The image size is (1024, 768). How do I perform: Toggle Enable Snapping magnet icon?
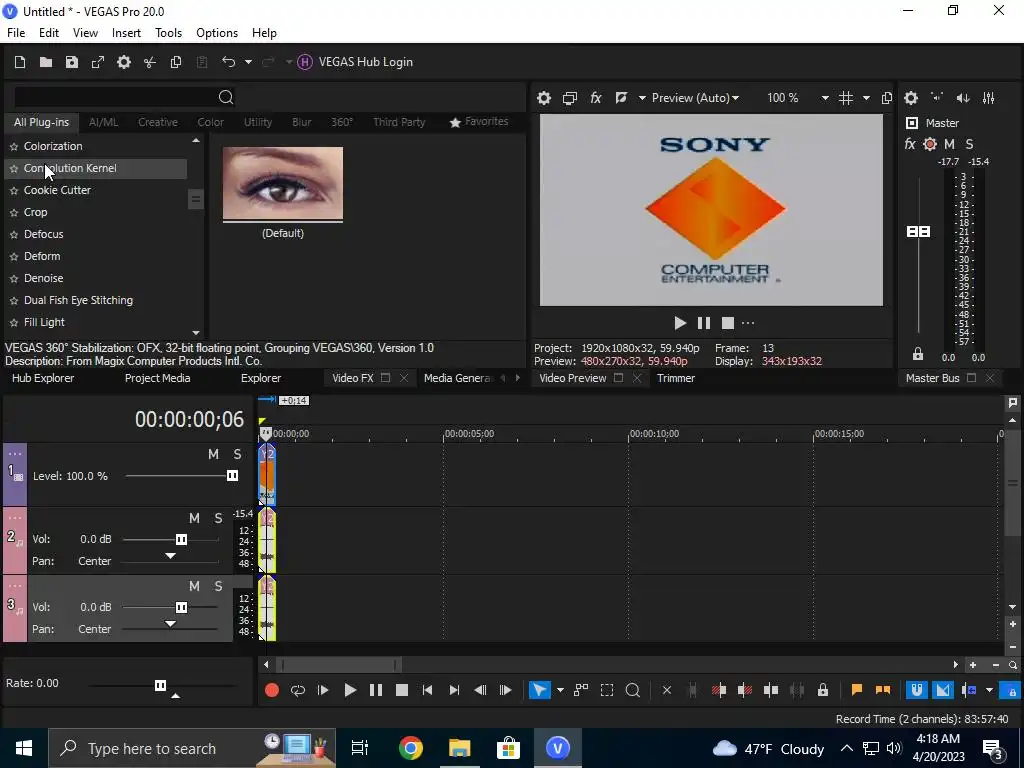point(916,690)
